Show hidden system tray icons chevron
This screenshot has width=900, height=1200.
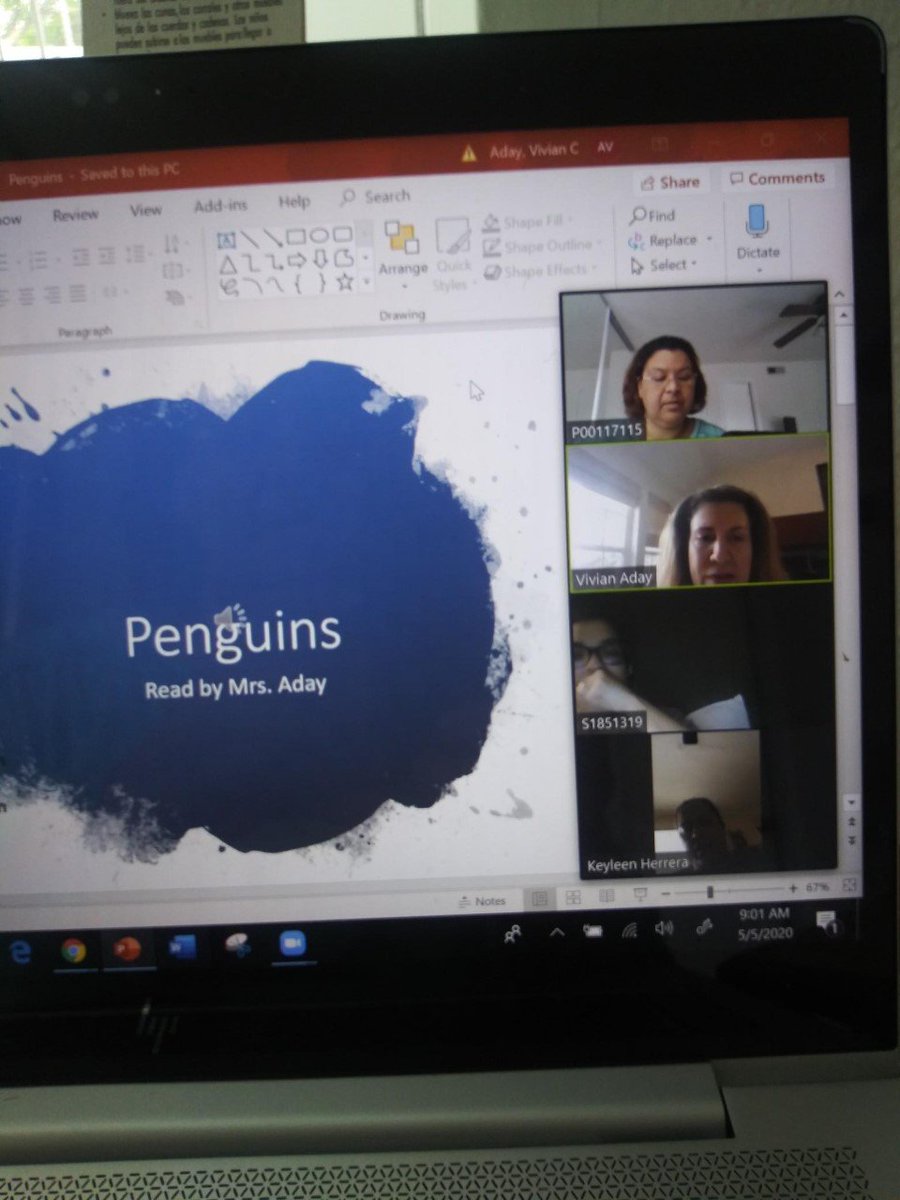click(557, 932)
